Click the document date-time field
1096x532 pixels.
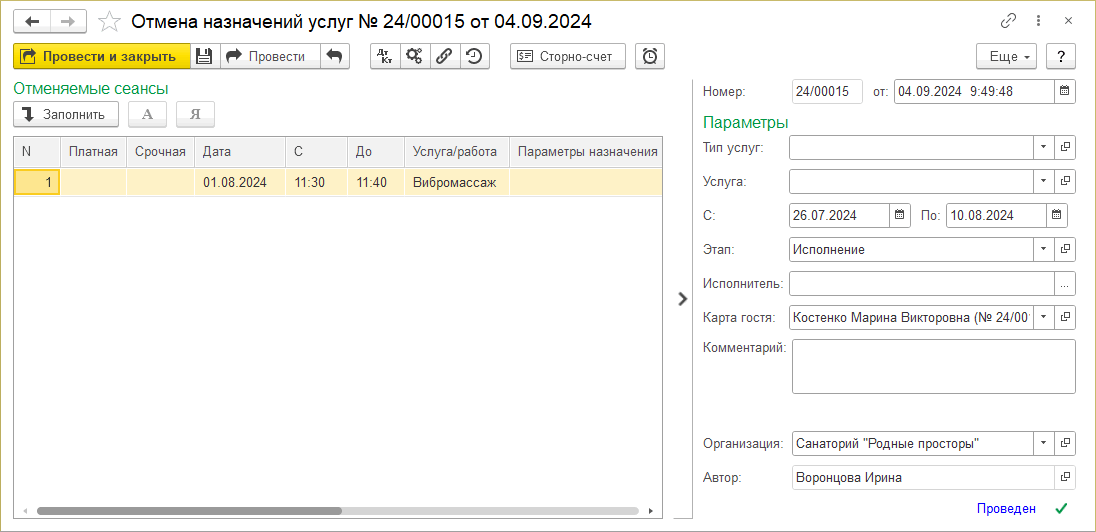coord(974,92)
